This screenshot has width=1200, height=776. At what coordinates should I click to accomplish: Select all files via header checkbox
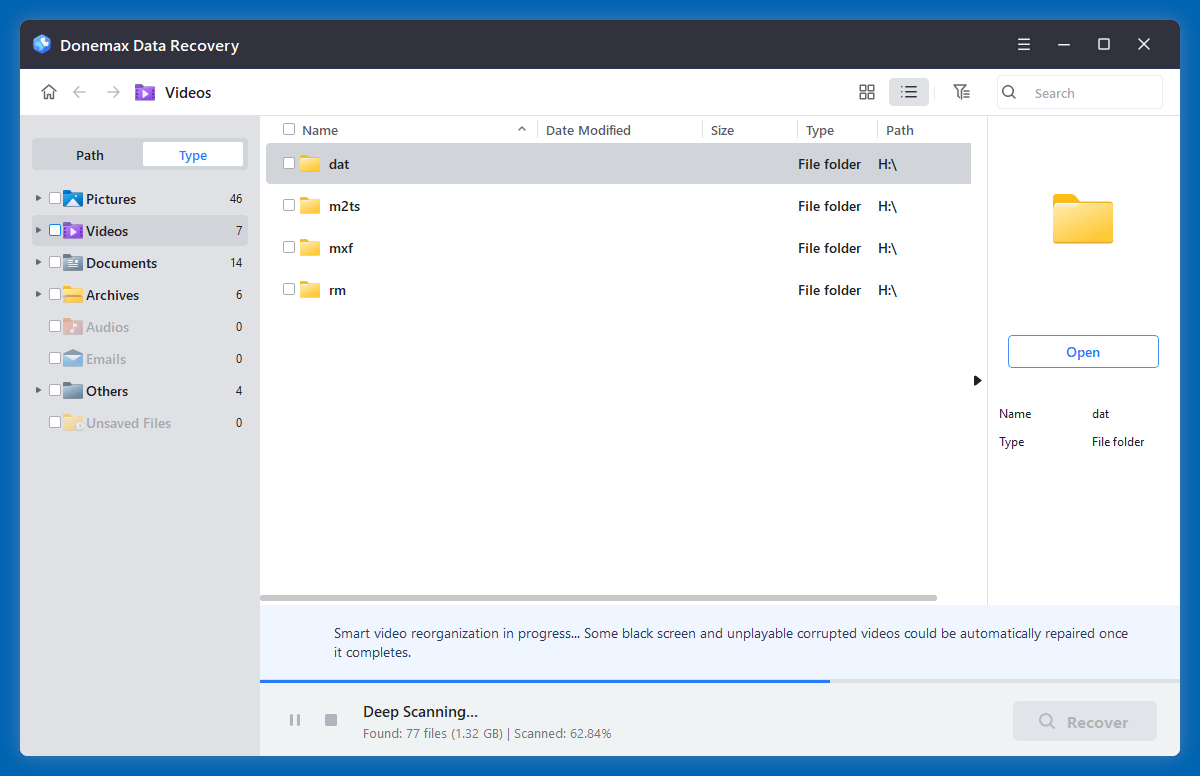[289, 129]
